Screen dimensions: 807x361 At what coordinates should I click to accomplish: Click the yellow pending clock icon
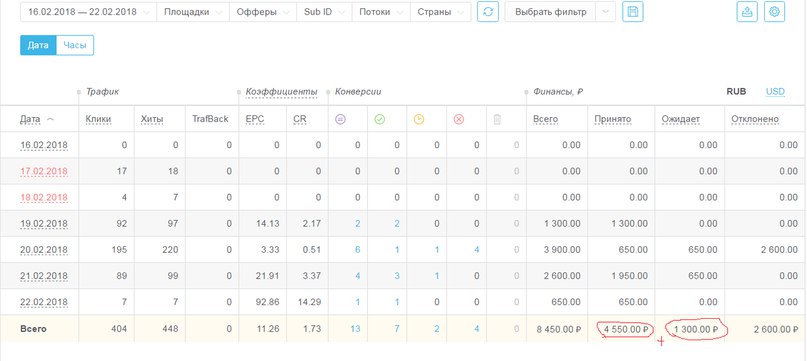coord(419,119)
